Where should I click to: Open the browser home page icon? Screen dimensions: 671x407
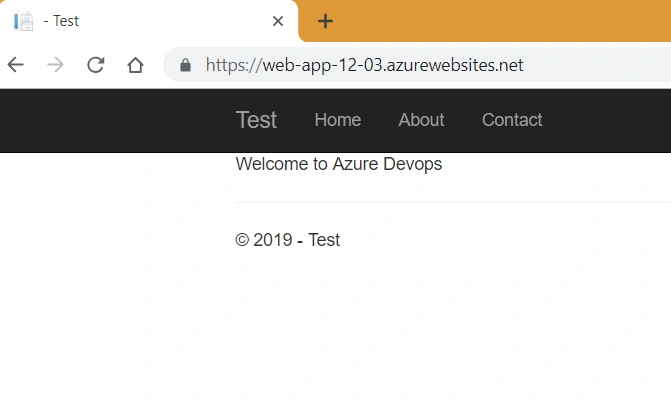135,65
